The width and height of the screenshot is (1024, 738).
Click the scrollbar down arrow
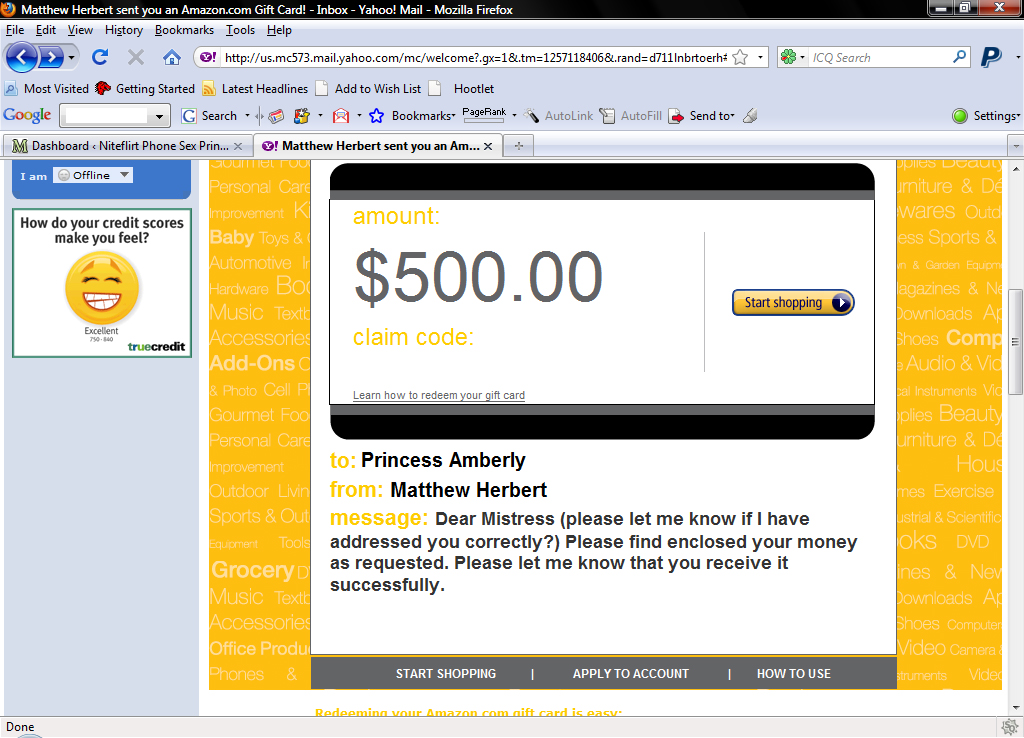[x=1015, y=708]
